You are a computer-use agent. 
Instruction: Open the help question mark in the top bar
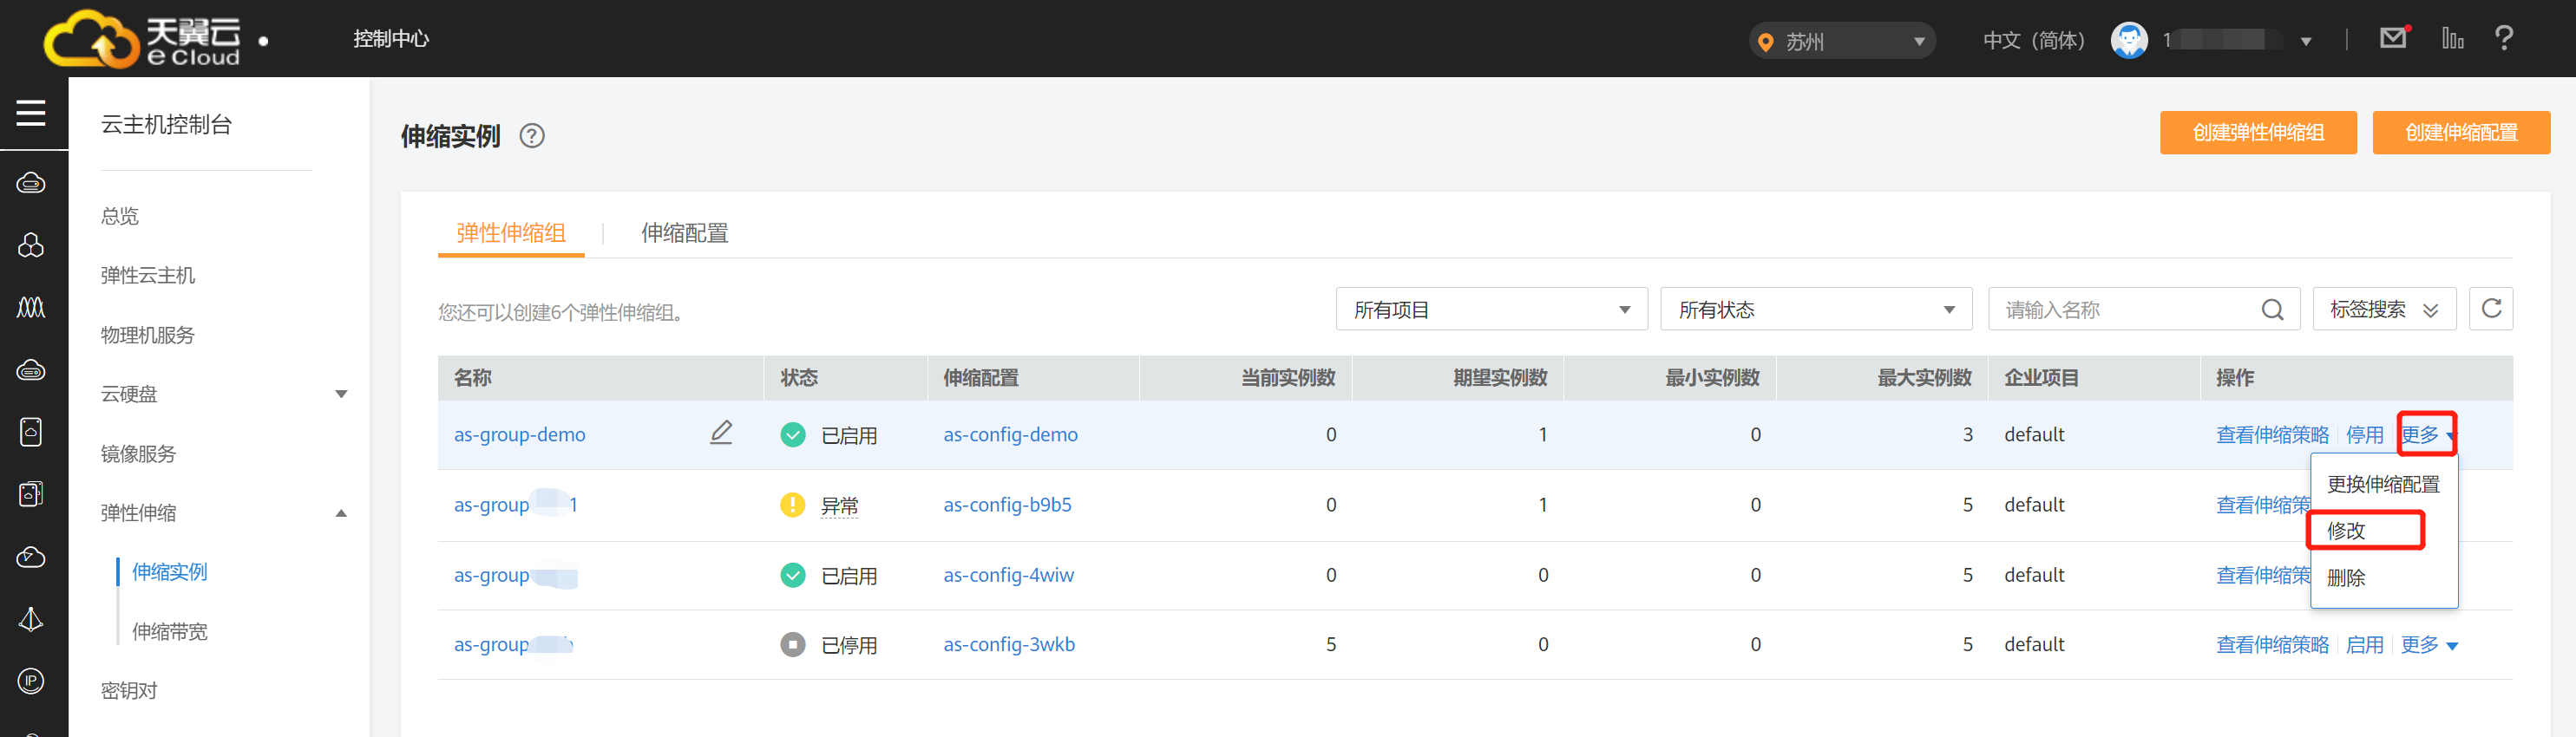click(x=2504, y=38)
